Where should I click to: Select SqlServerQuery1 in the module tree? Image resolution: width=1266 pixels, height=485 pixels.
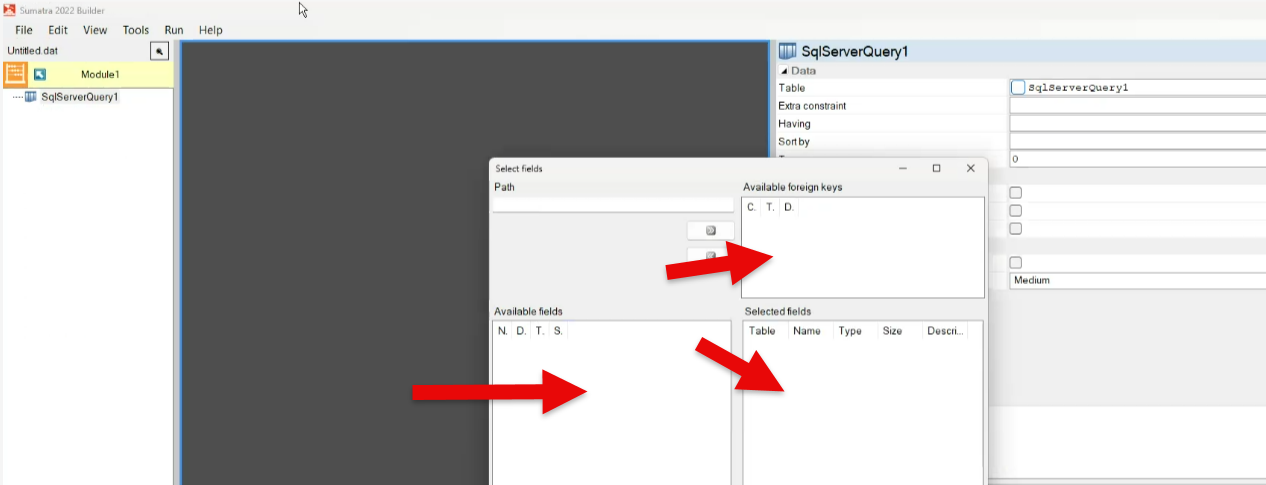point(79,97)
